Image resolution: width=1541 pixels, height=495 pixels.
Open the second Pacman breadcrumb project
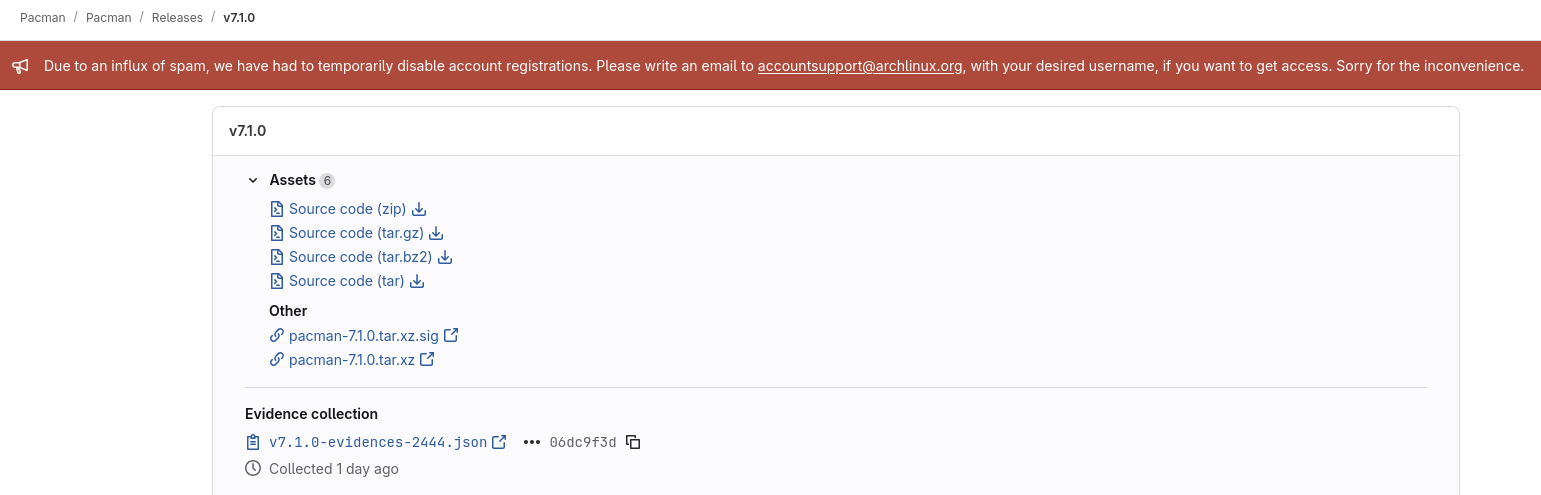pyautogui.click(x=109, y=18)
